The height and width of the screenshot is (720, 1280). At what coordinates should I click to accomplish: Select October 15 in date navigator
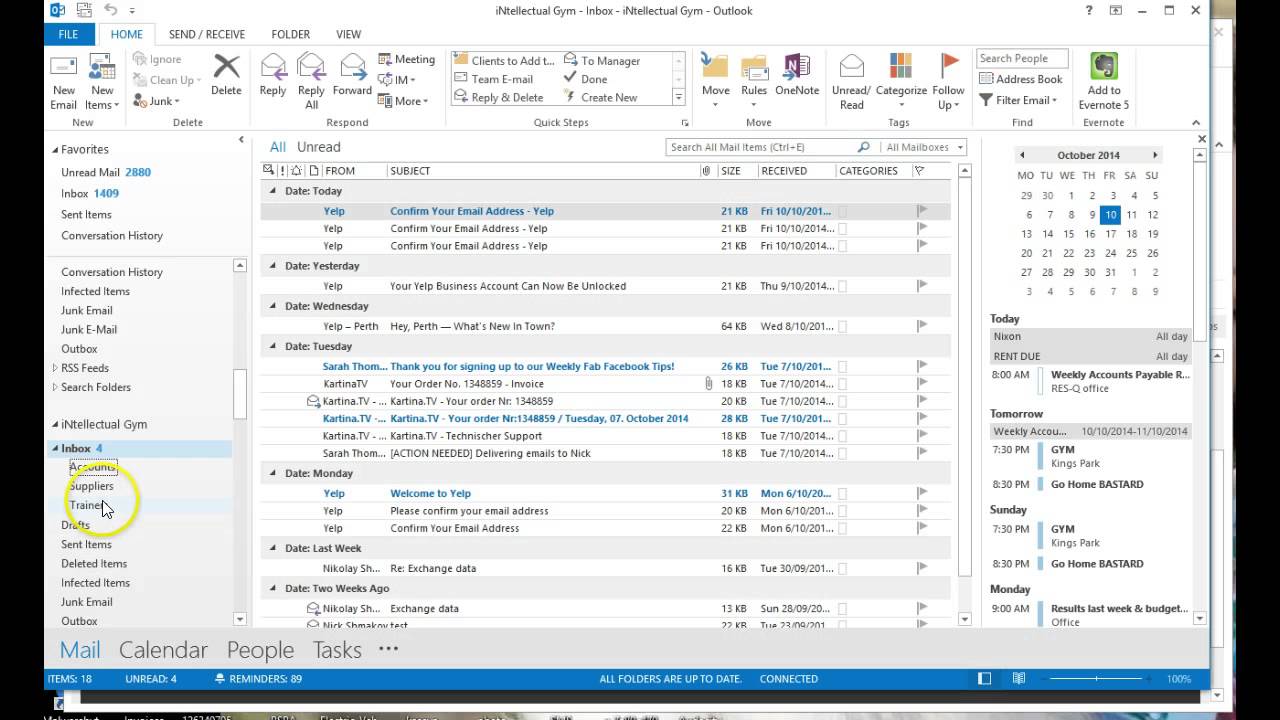1090,234
